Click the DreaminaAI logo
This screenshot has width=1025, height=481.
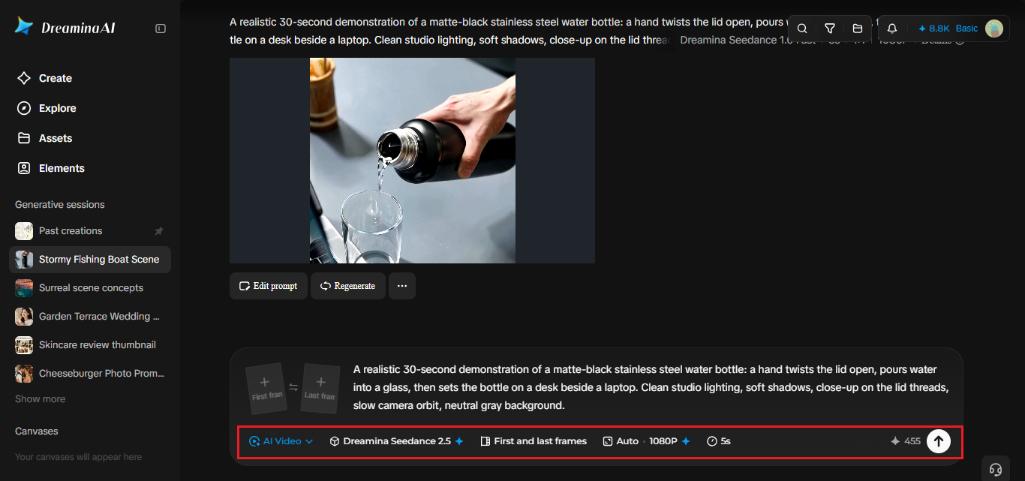click(x=65, y=27)
